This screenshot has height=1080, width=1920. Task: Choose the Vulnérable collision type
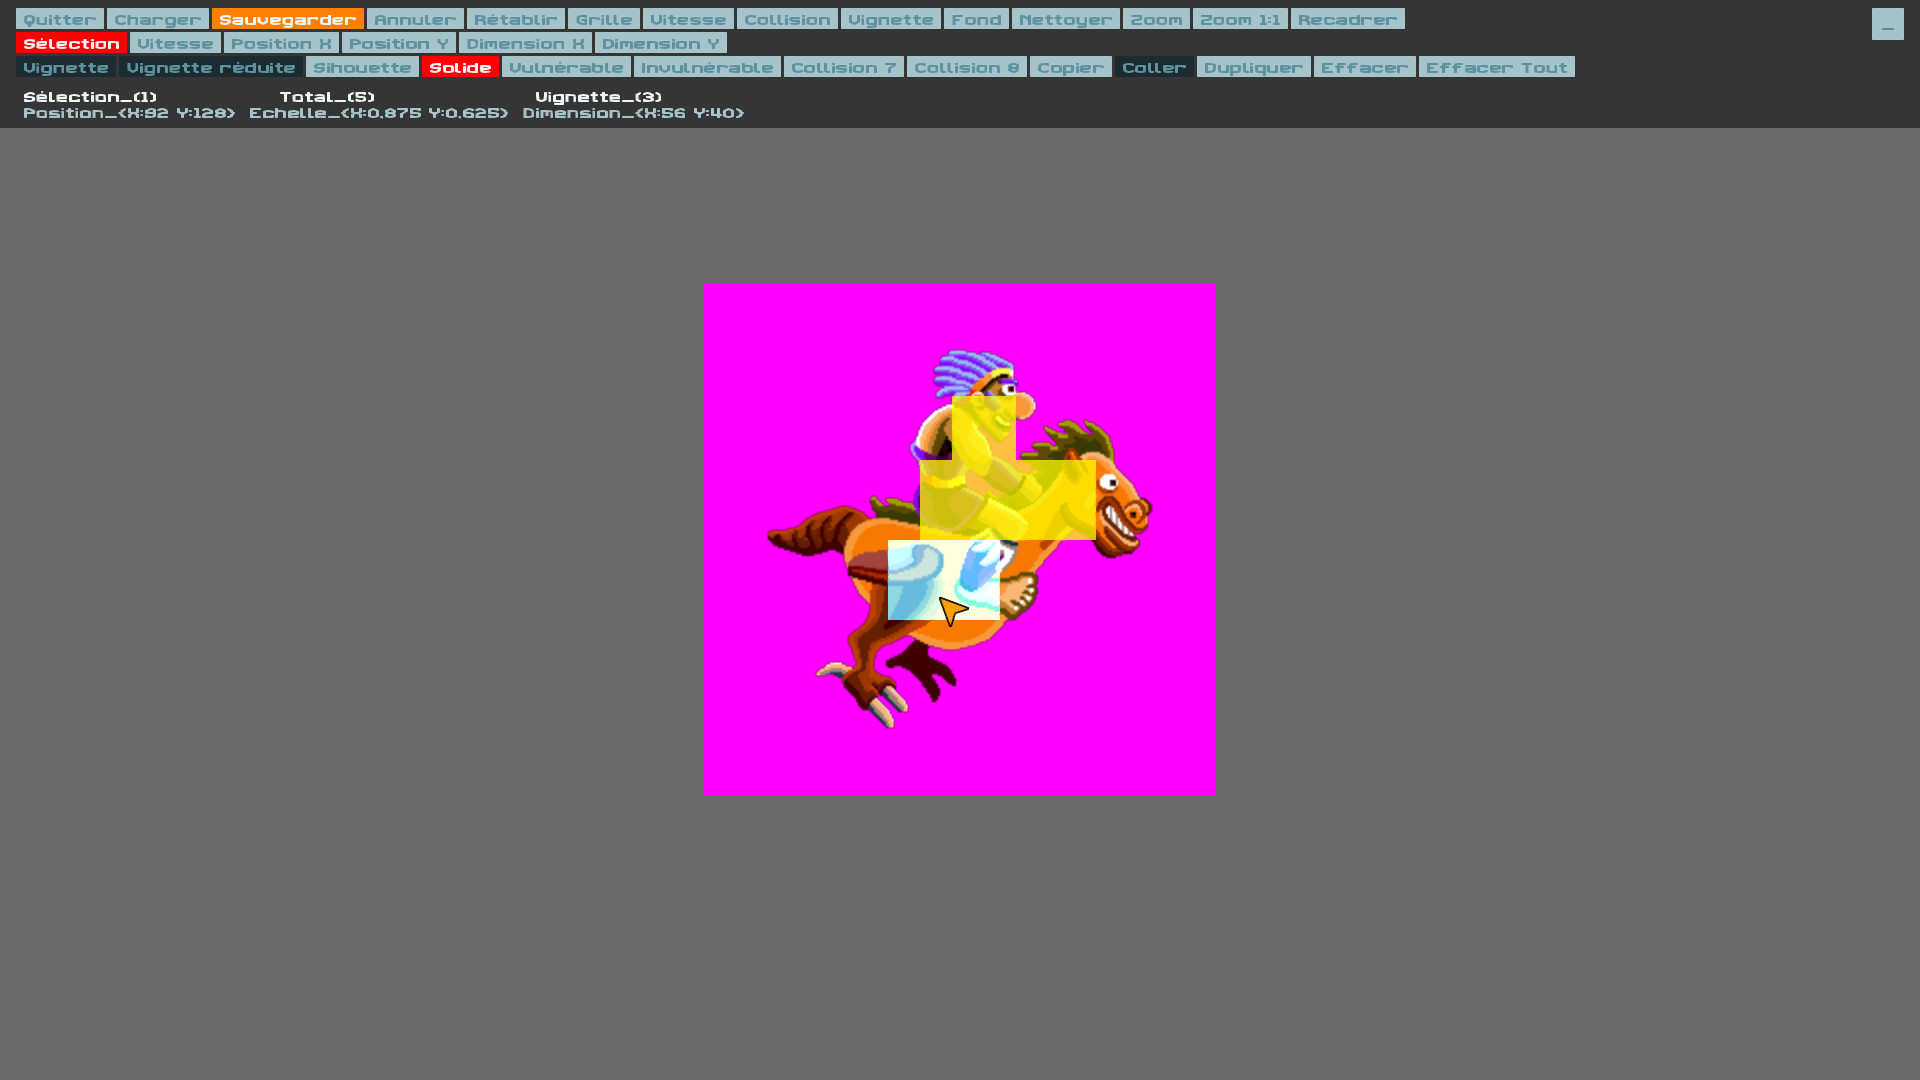(566, 67)
